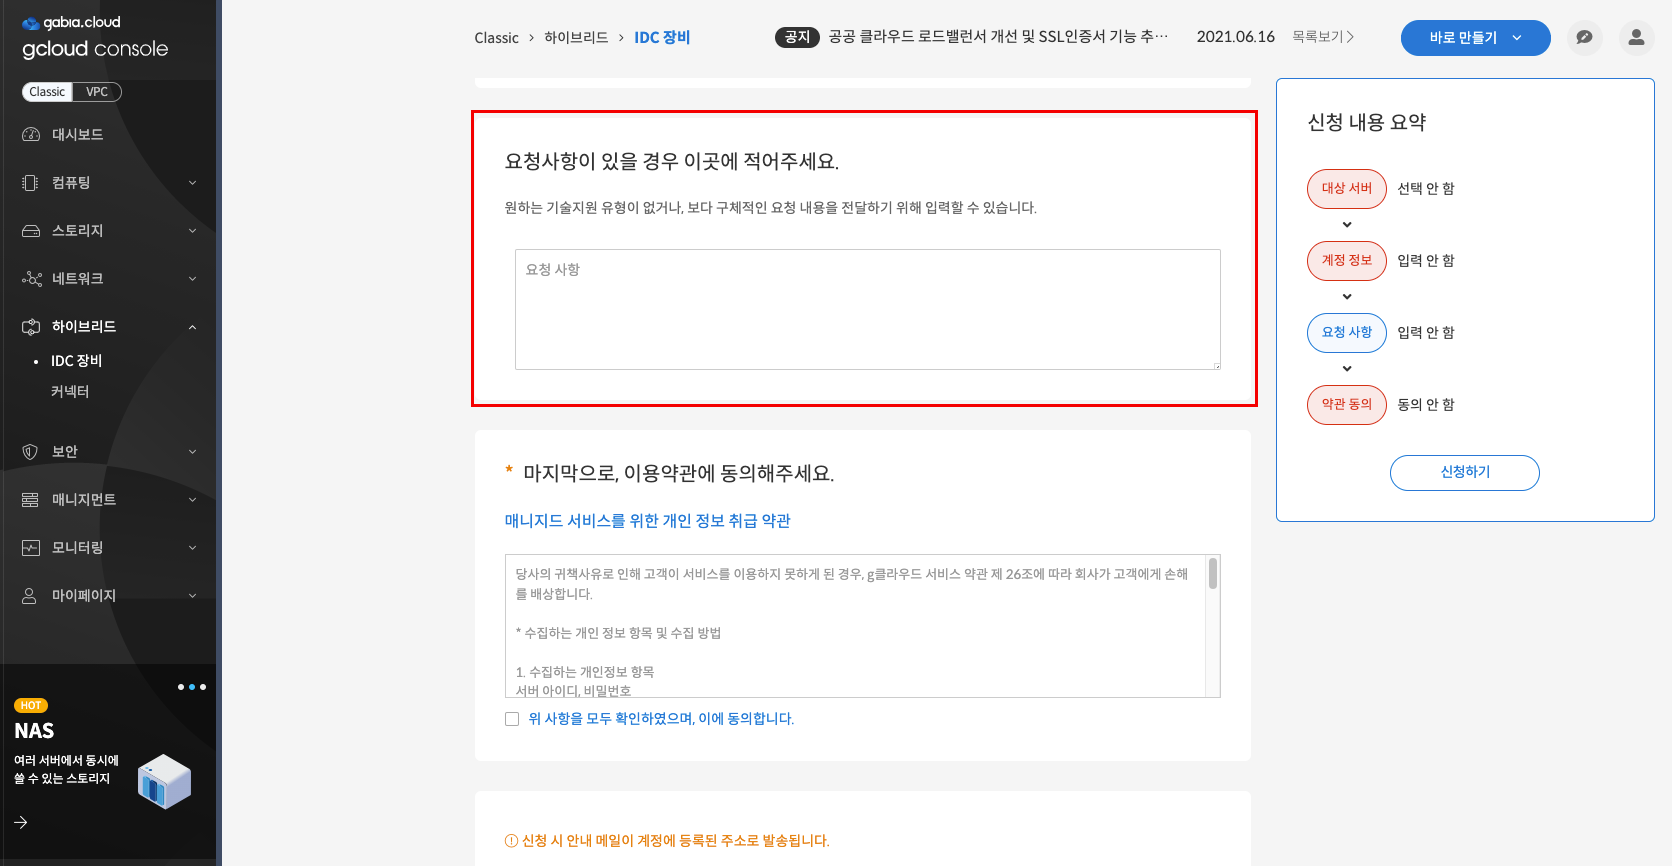Click the dashboard gauge icon in sidebar

pyautogui.click(x=31, y=135)
